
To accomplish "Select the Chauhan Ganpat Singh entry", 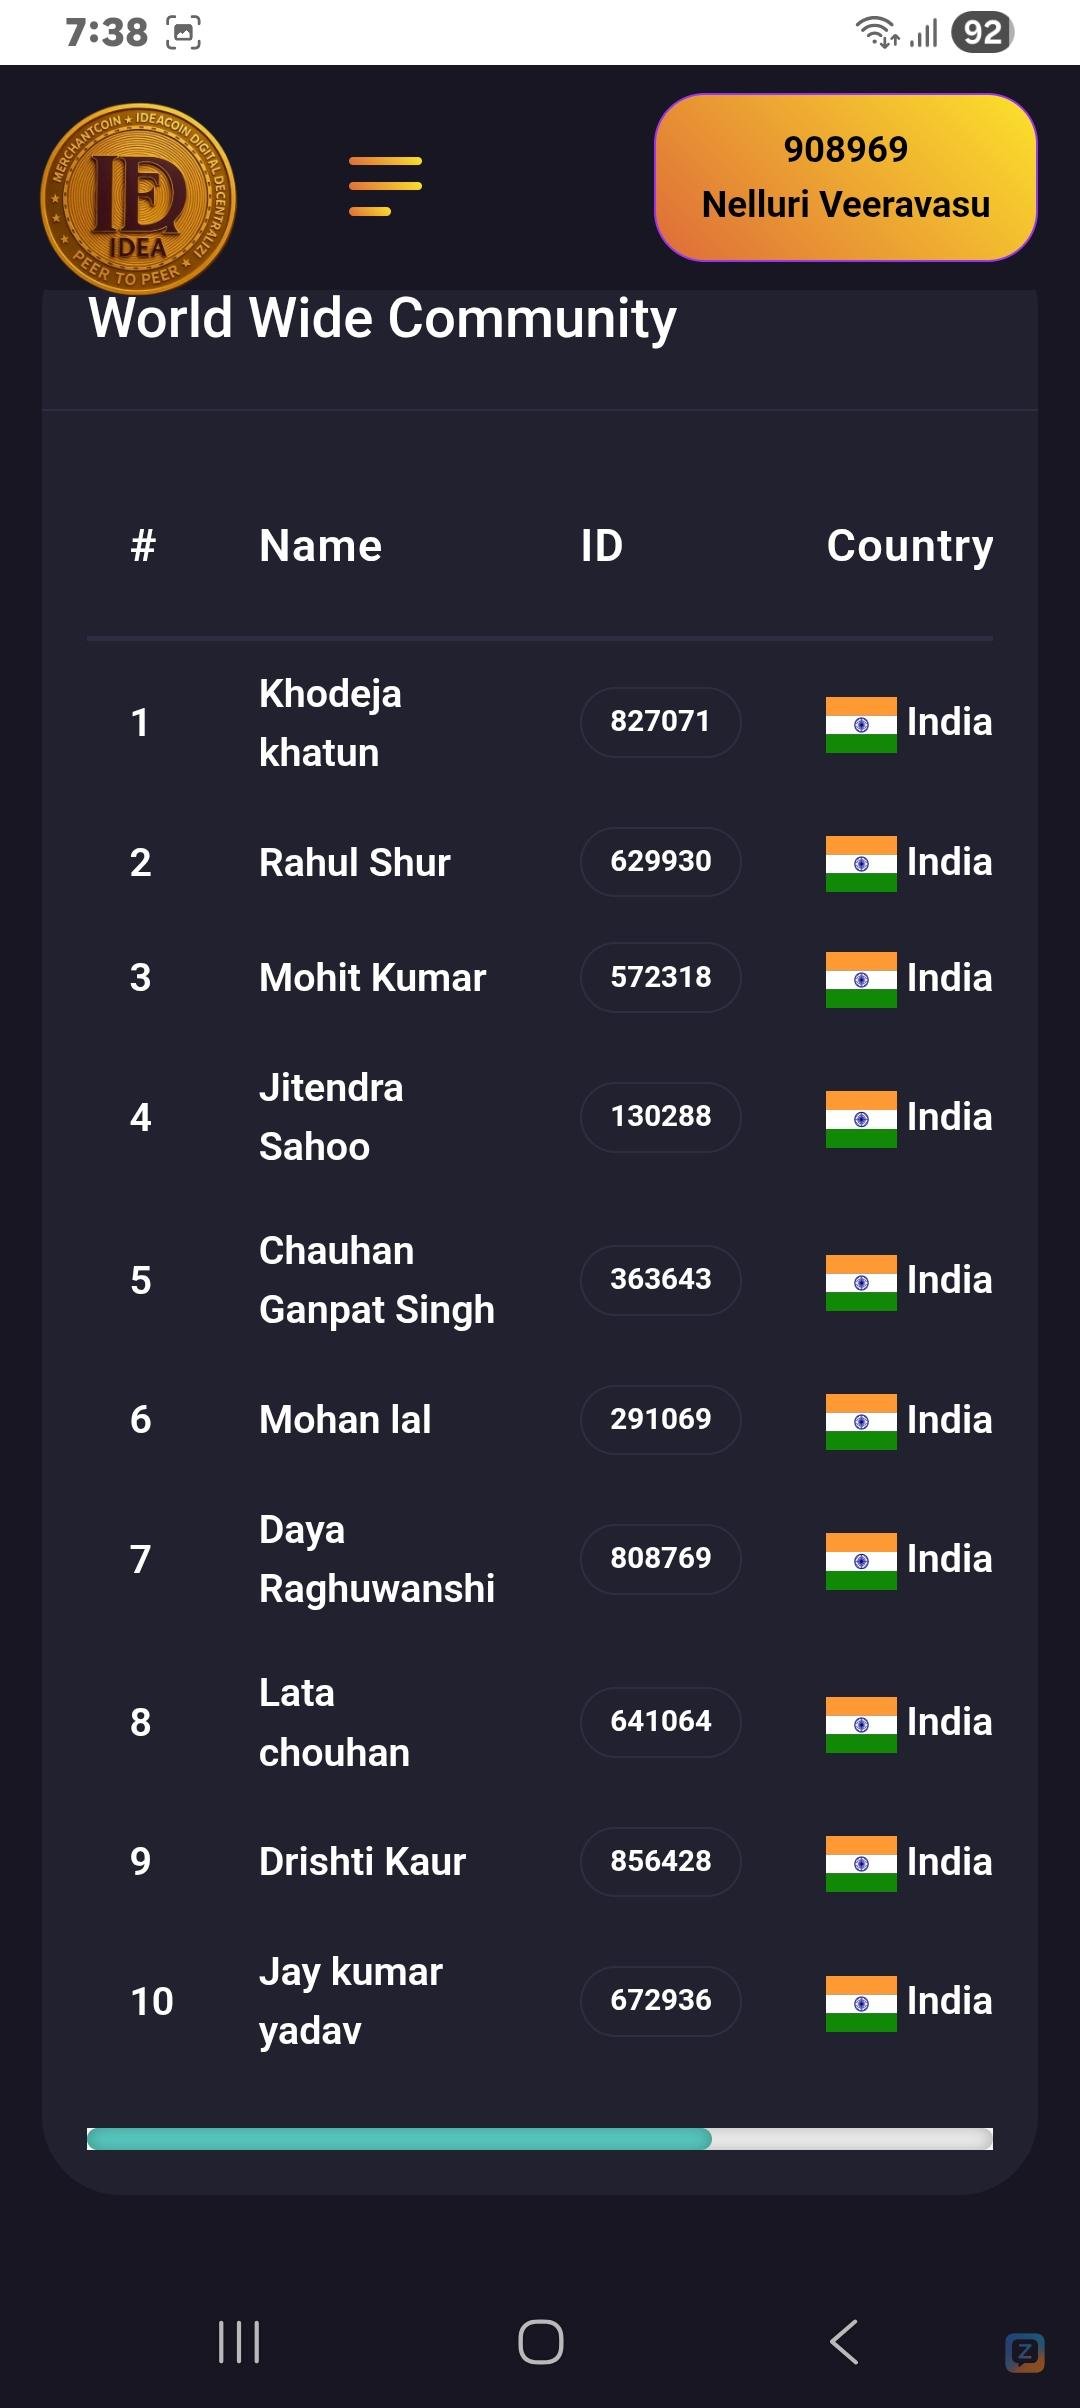I will point(376,1280).
